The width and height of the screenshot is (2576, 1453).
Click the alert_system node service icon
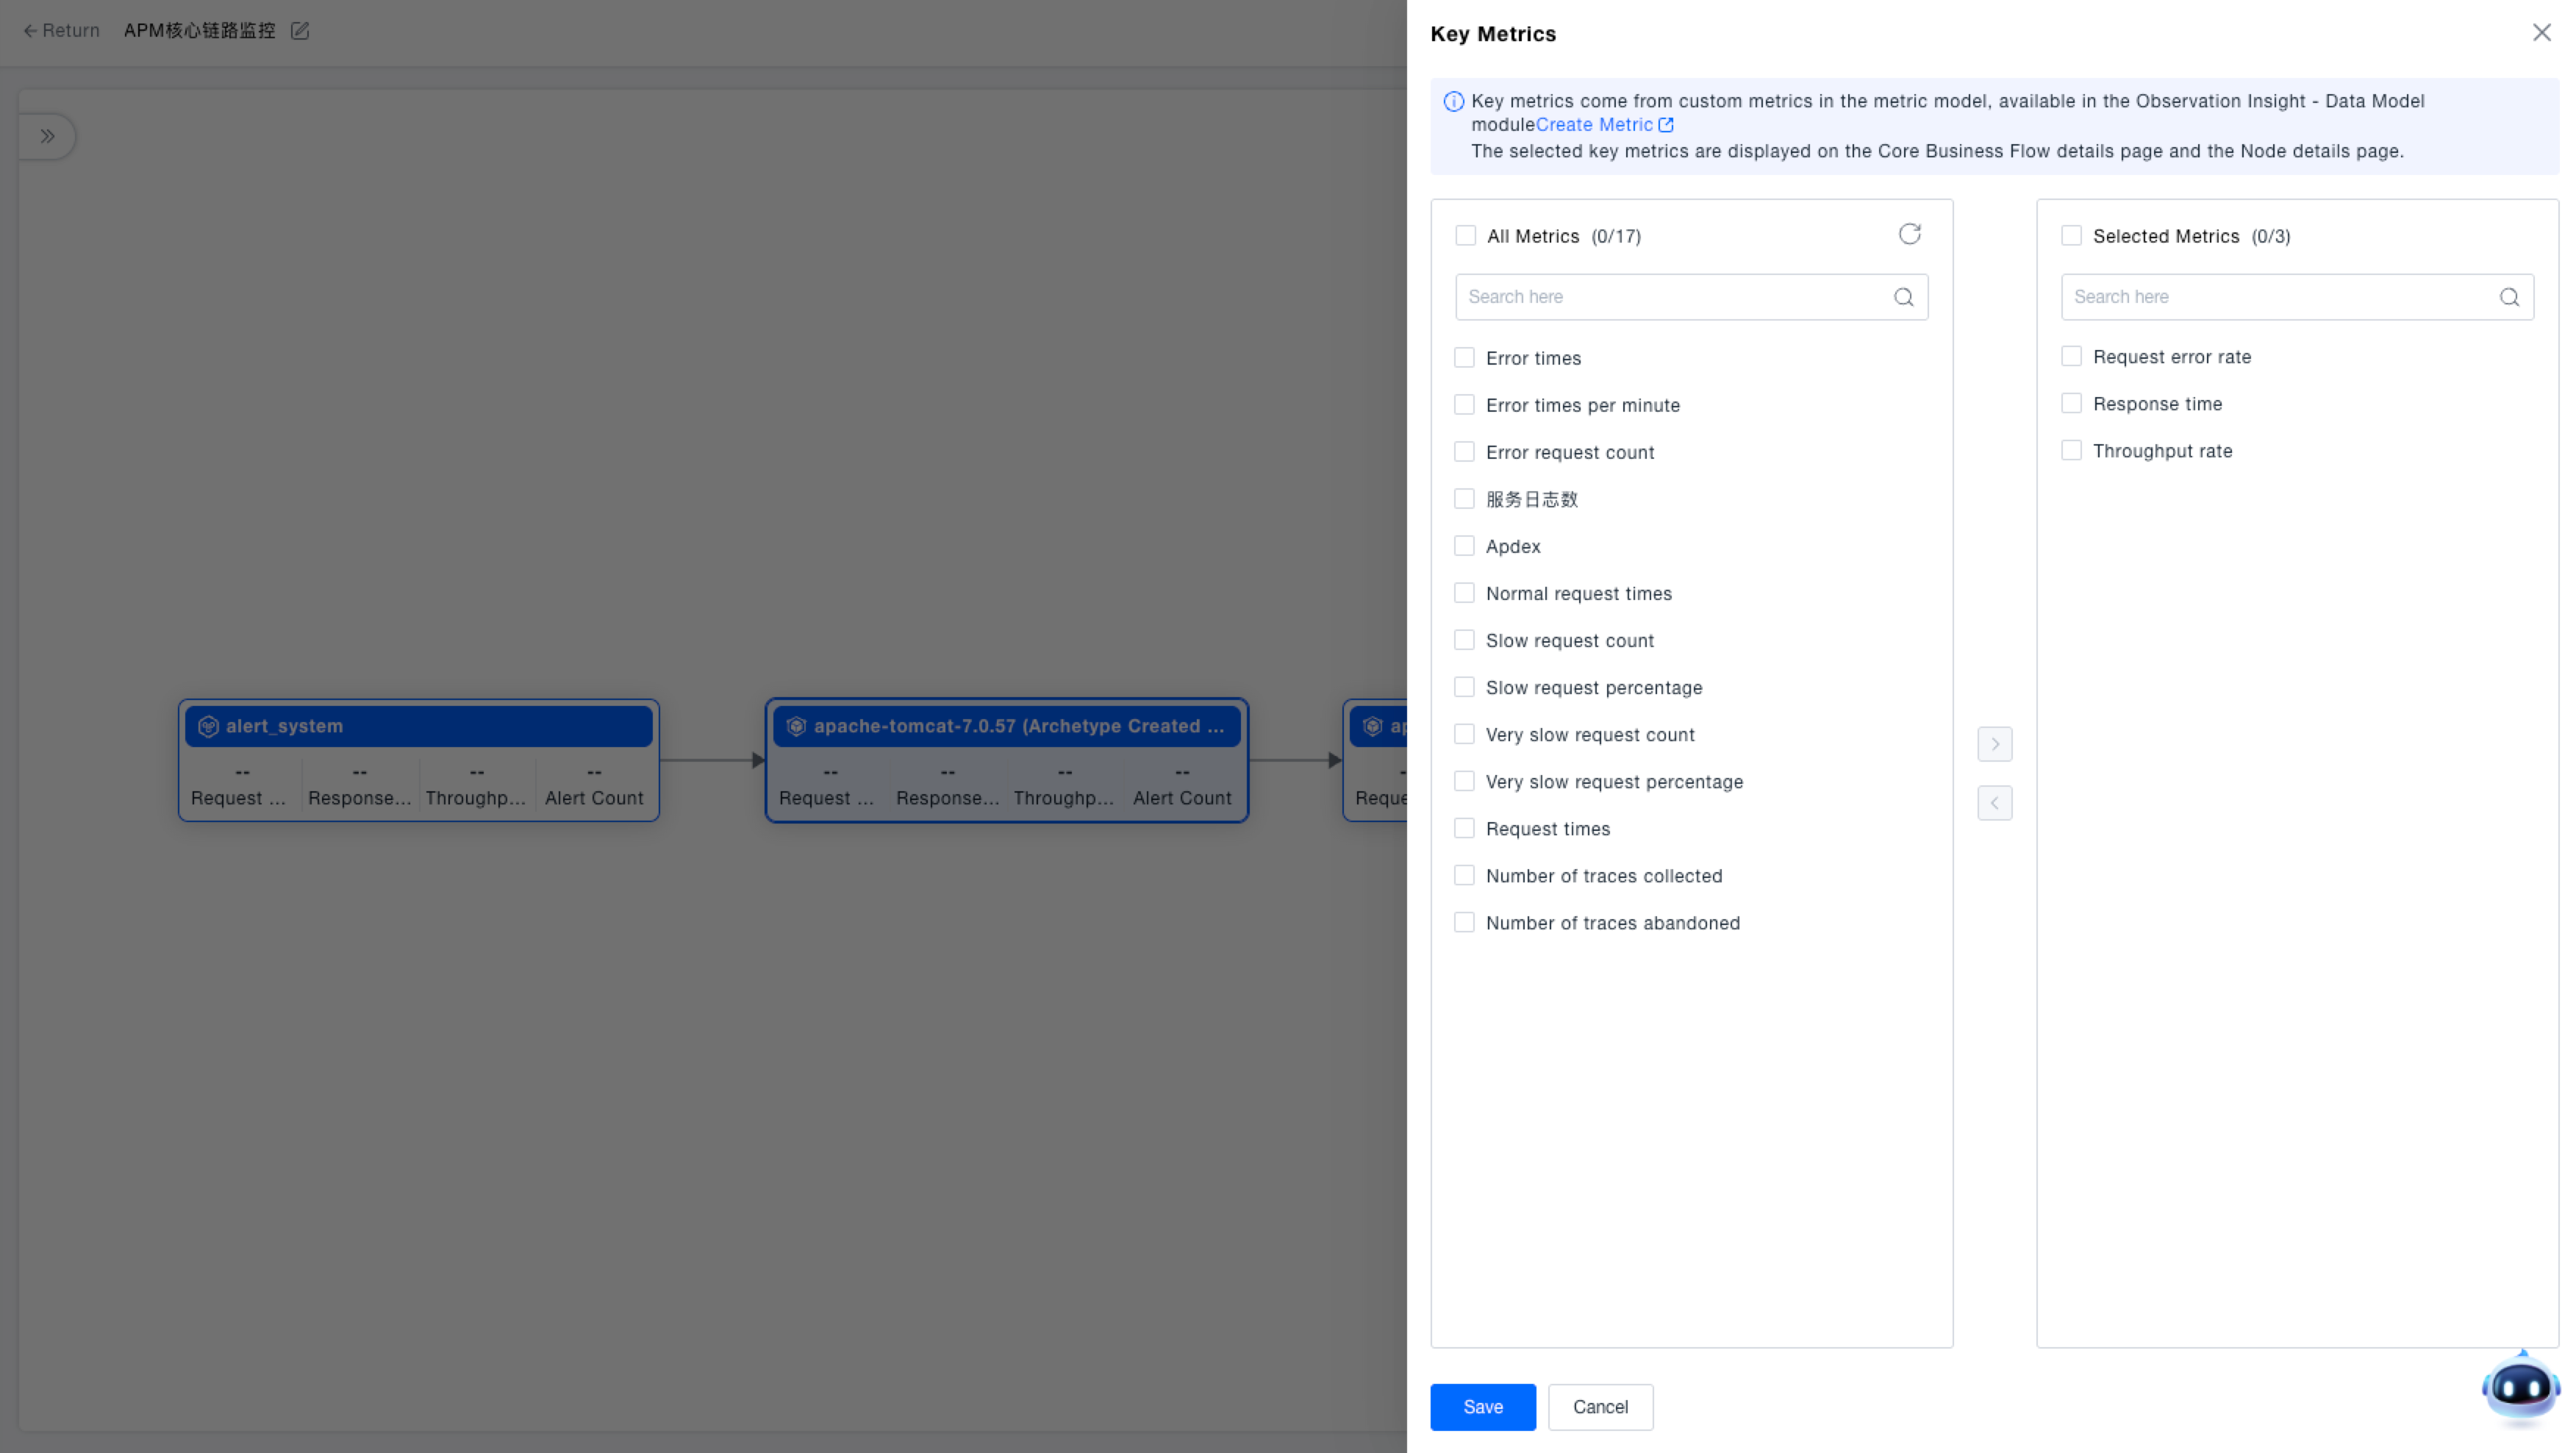tap(208, 727)
